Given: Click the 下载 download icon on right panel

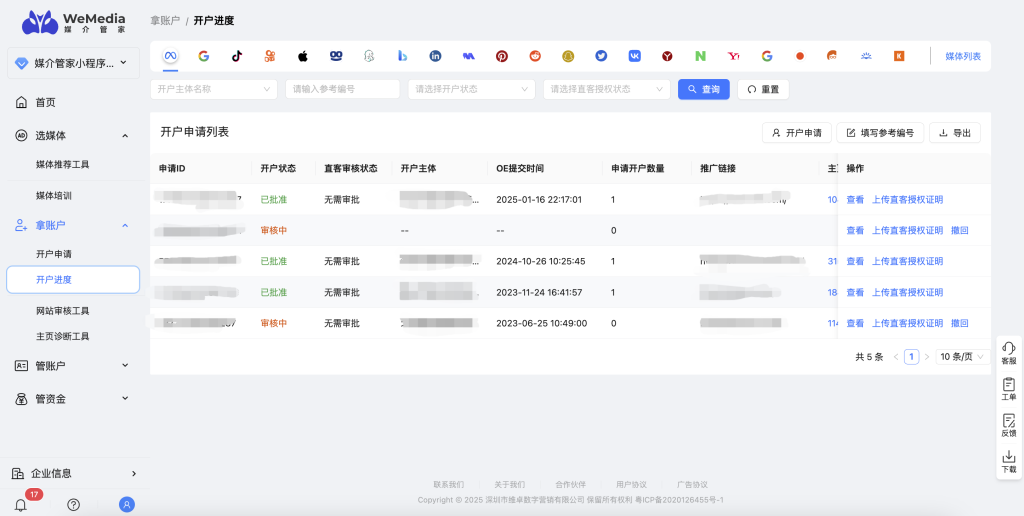Looking at the screenshot, I should tap(1008, 461).
